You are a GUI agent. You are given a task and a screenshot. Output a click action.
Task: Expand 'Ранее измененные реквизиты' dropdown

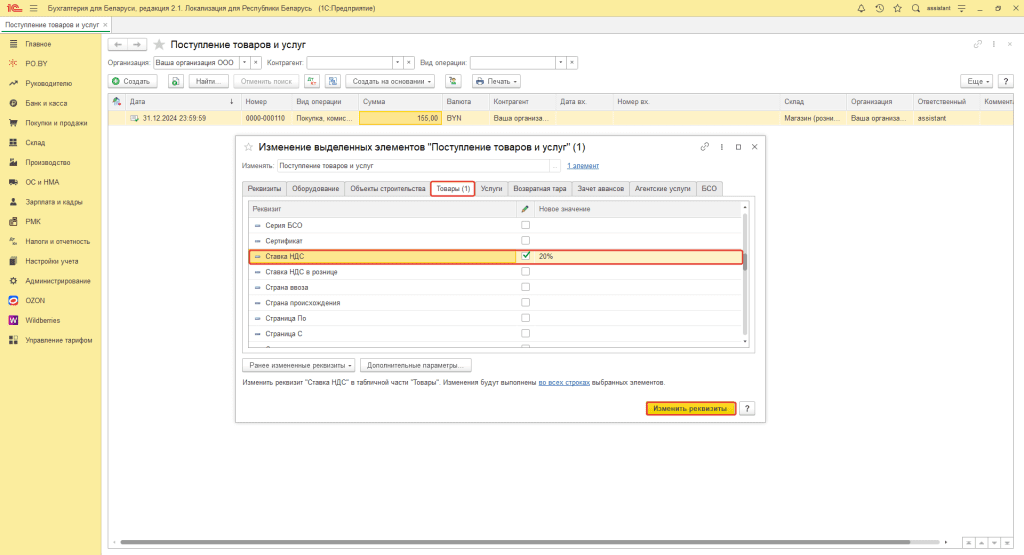point(299,365)
